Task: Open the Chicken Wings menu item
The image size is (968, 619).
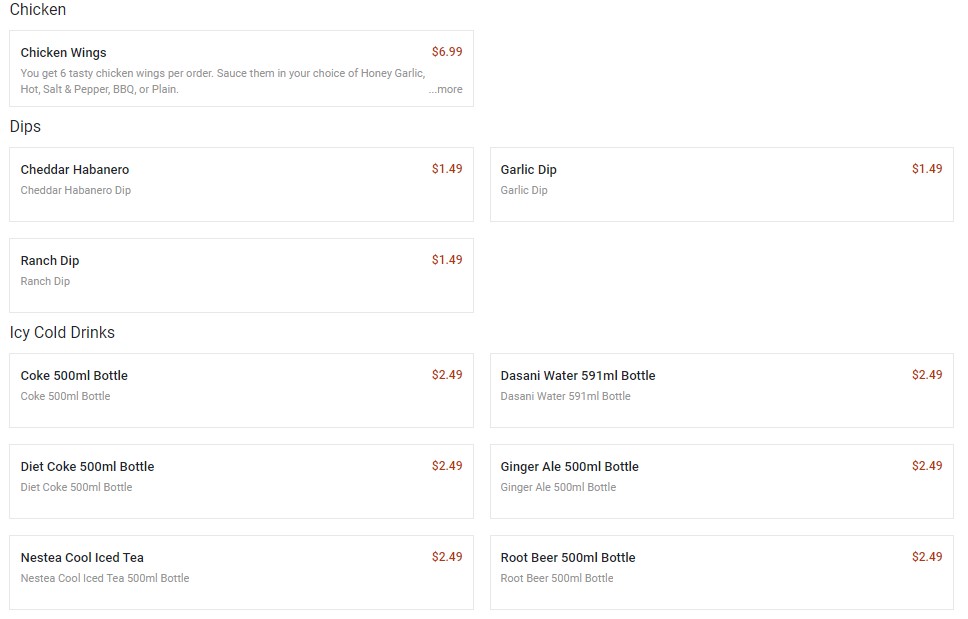Action: (63, 53)
